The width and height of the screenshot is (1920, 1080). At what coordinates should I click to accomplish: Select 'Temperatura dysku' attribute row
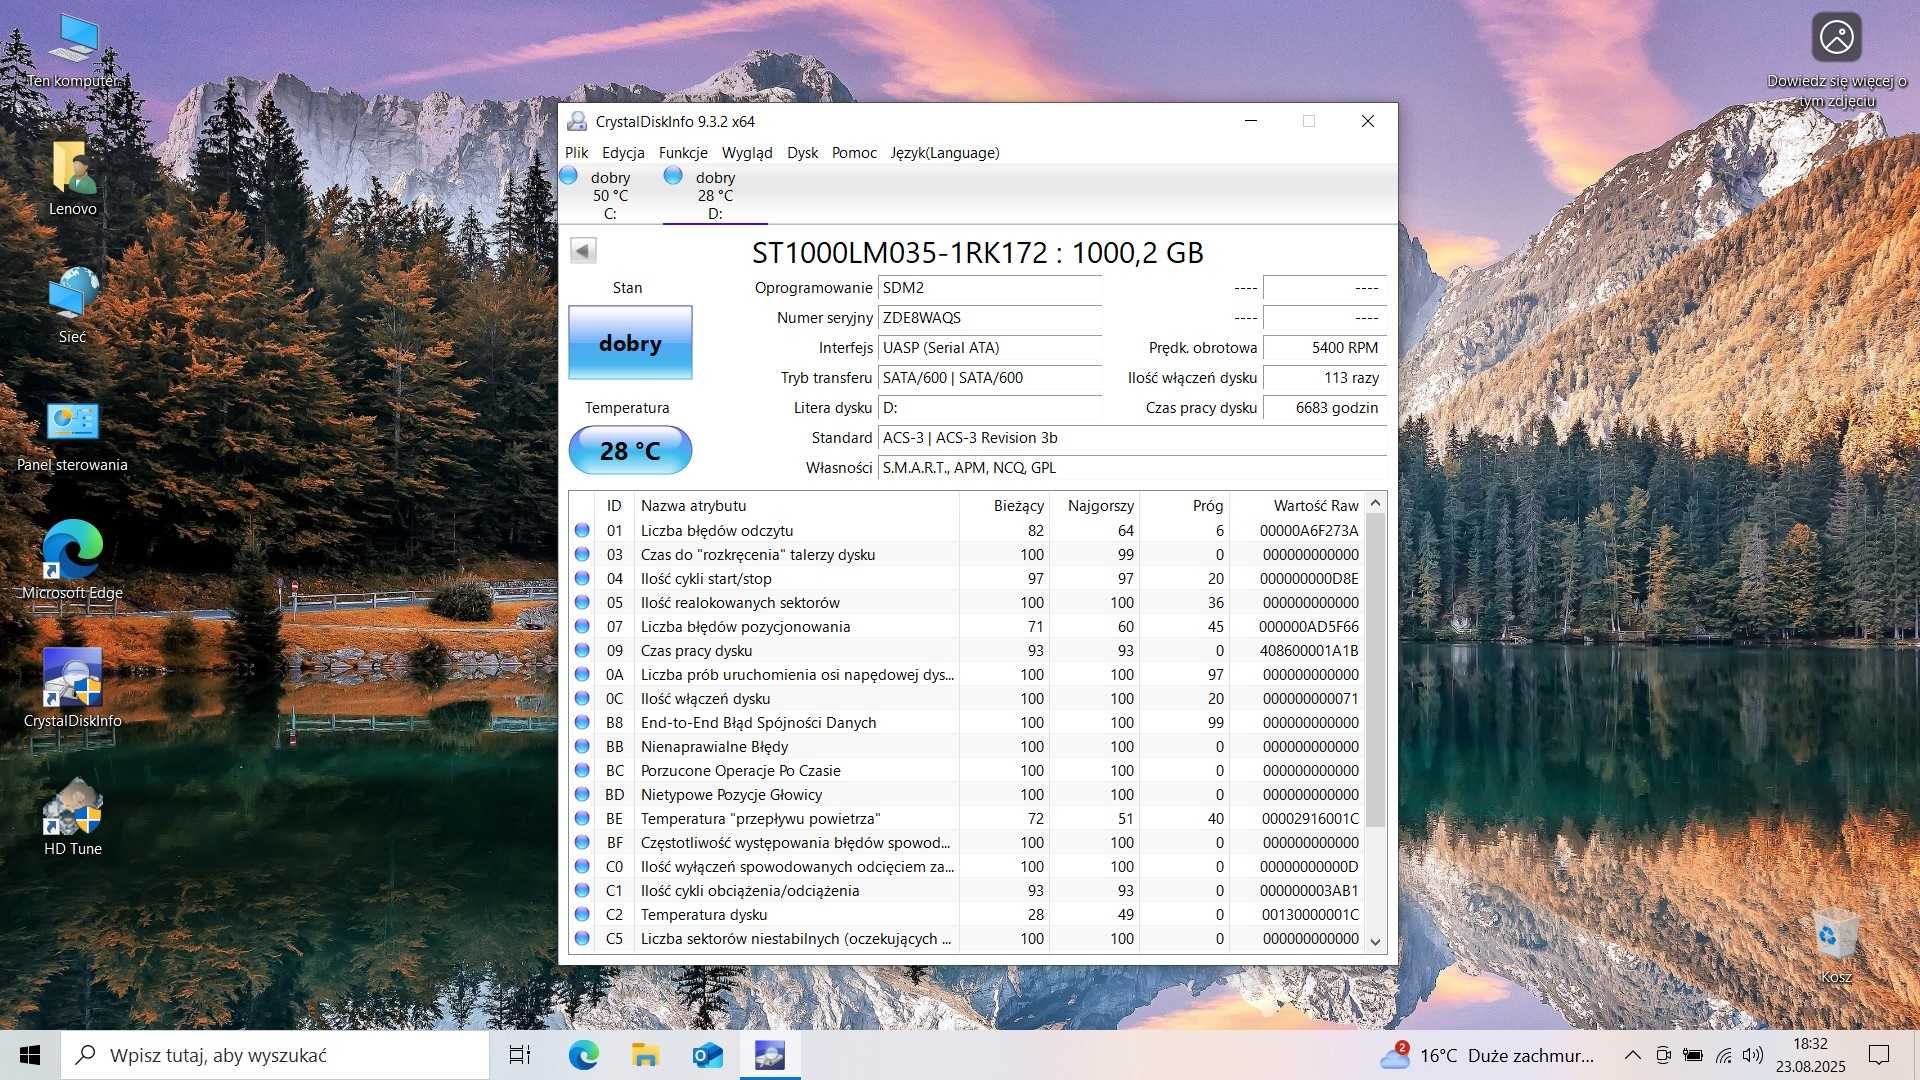(966, 914)
